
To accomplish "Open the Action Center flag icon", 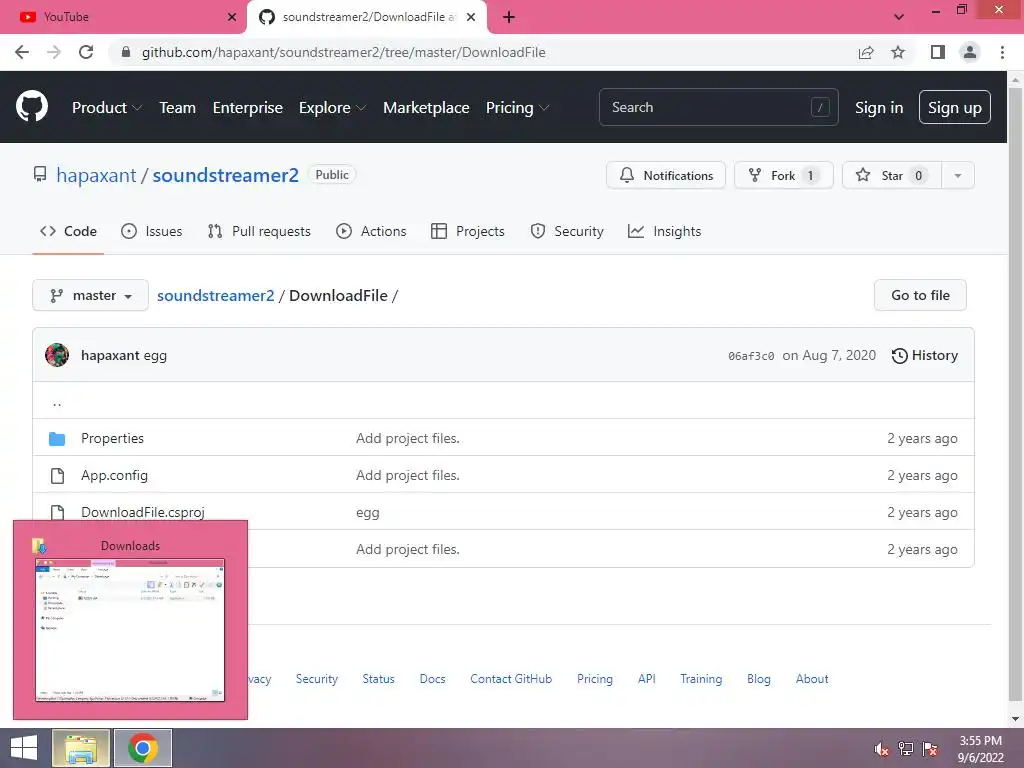I will 930,749.
